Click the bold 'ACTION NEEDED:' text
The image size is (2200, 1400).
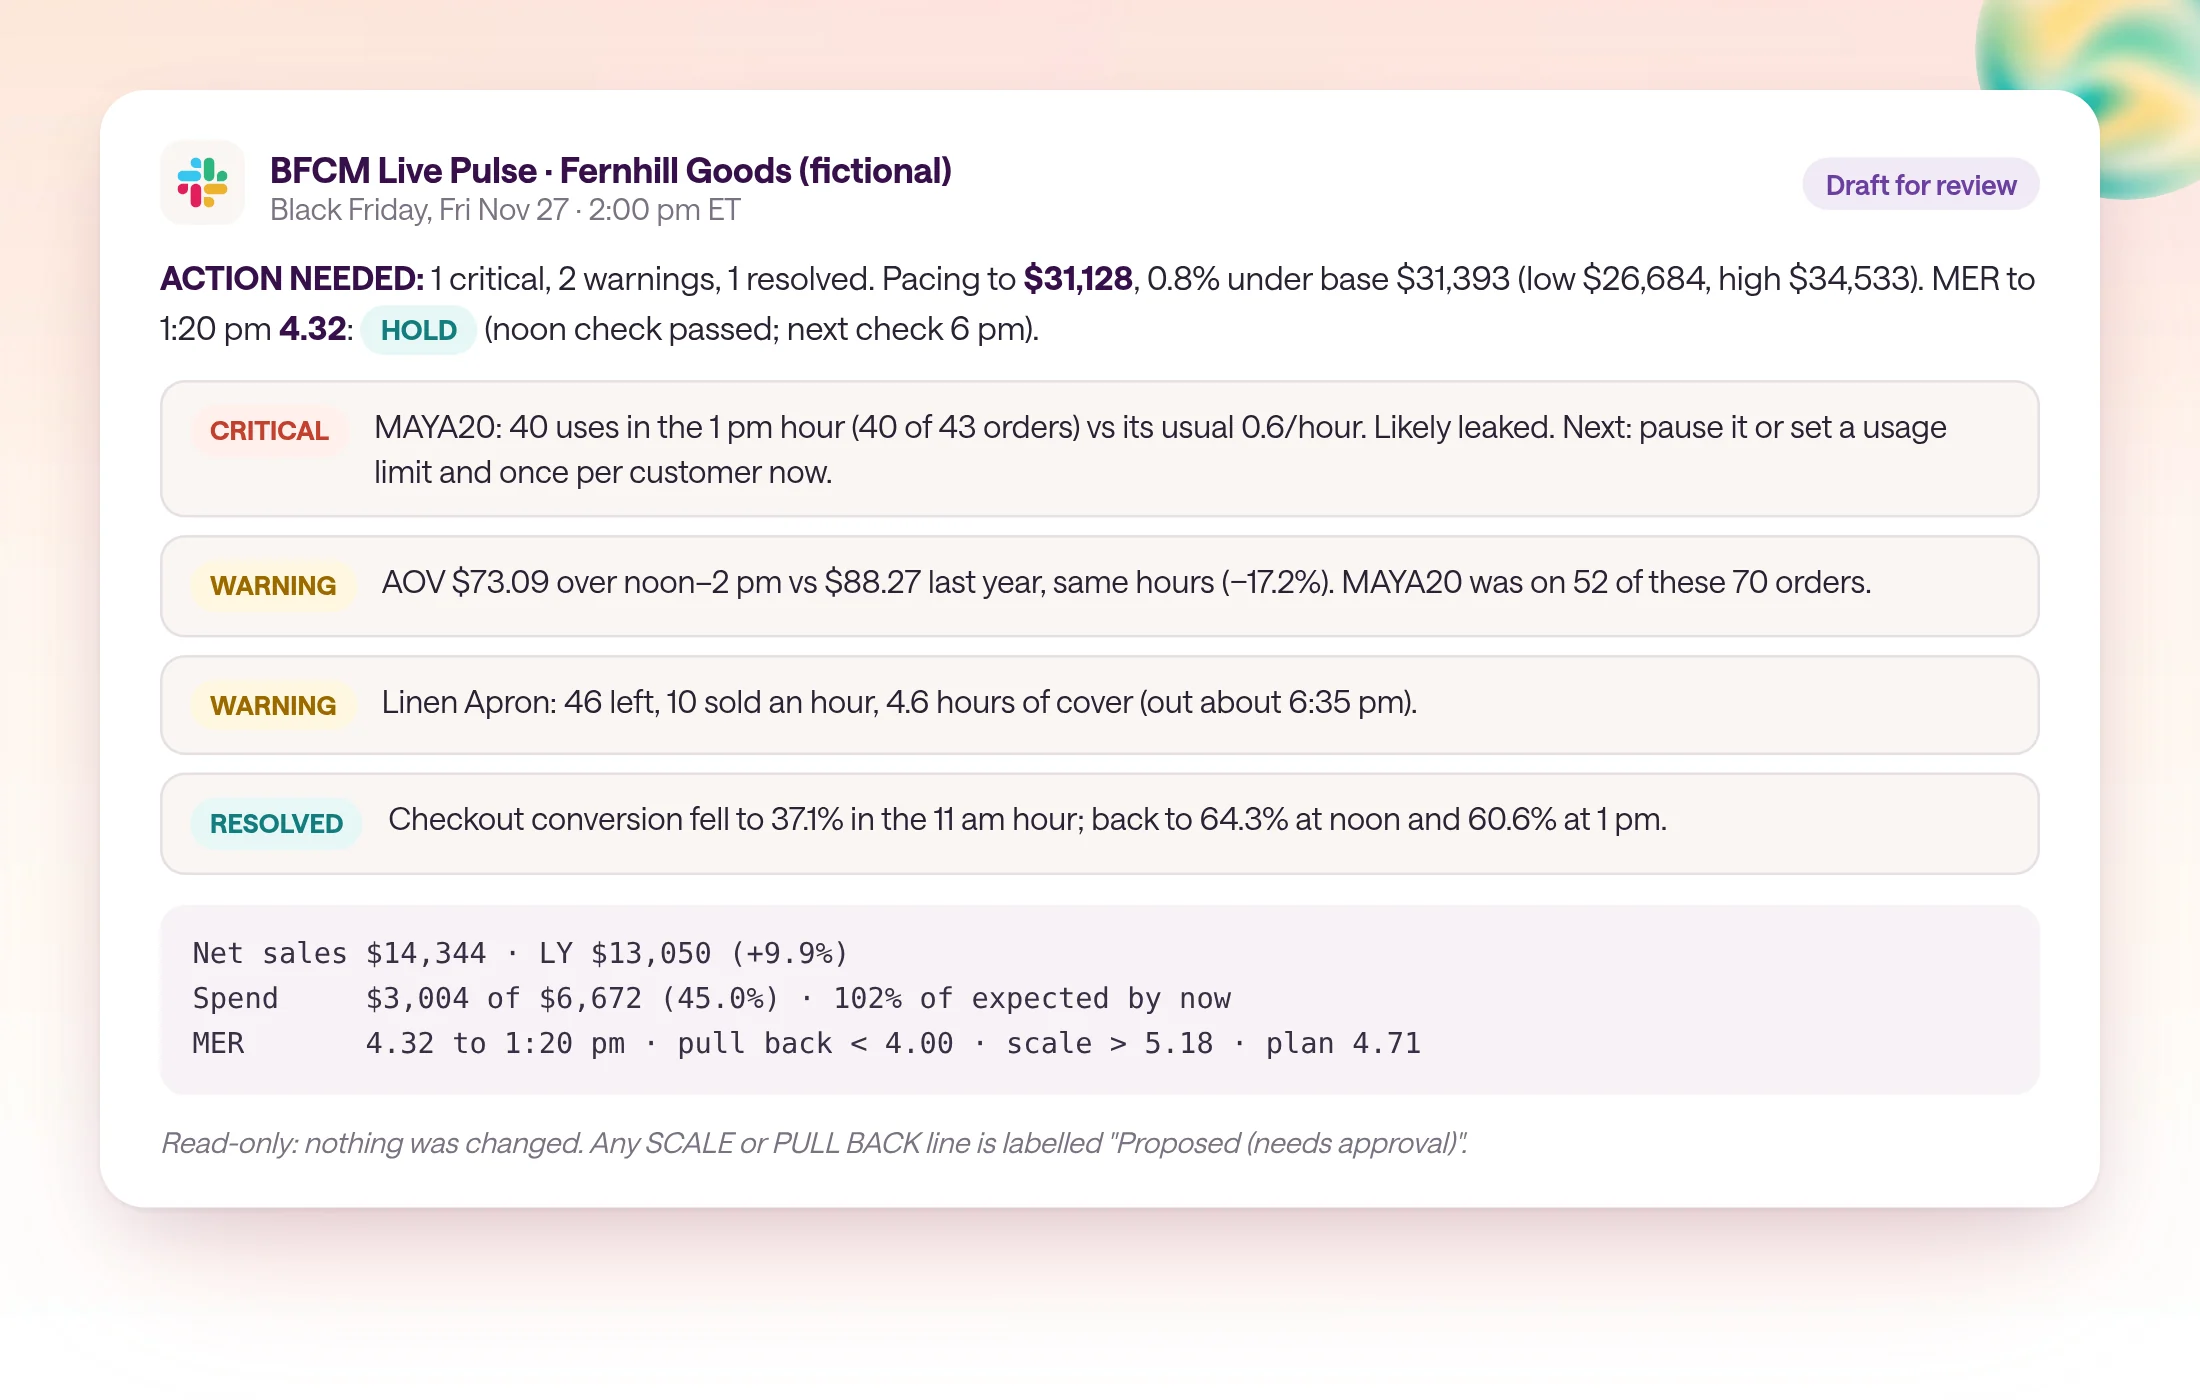(x=292, y=279)
